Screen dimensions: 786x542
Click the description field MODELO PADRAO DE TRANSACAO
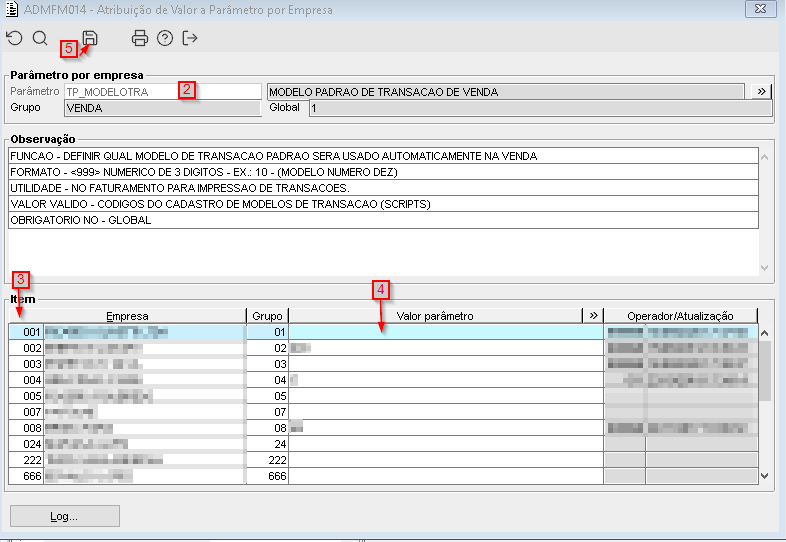[505, 92]
